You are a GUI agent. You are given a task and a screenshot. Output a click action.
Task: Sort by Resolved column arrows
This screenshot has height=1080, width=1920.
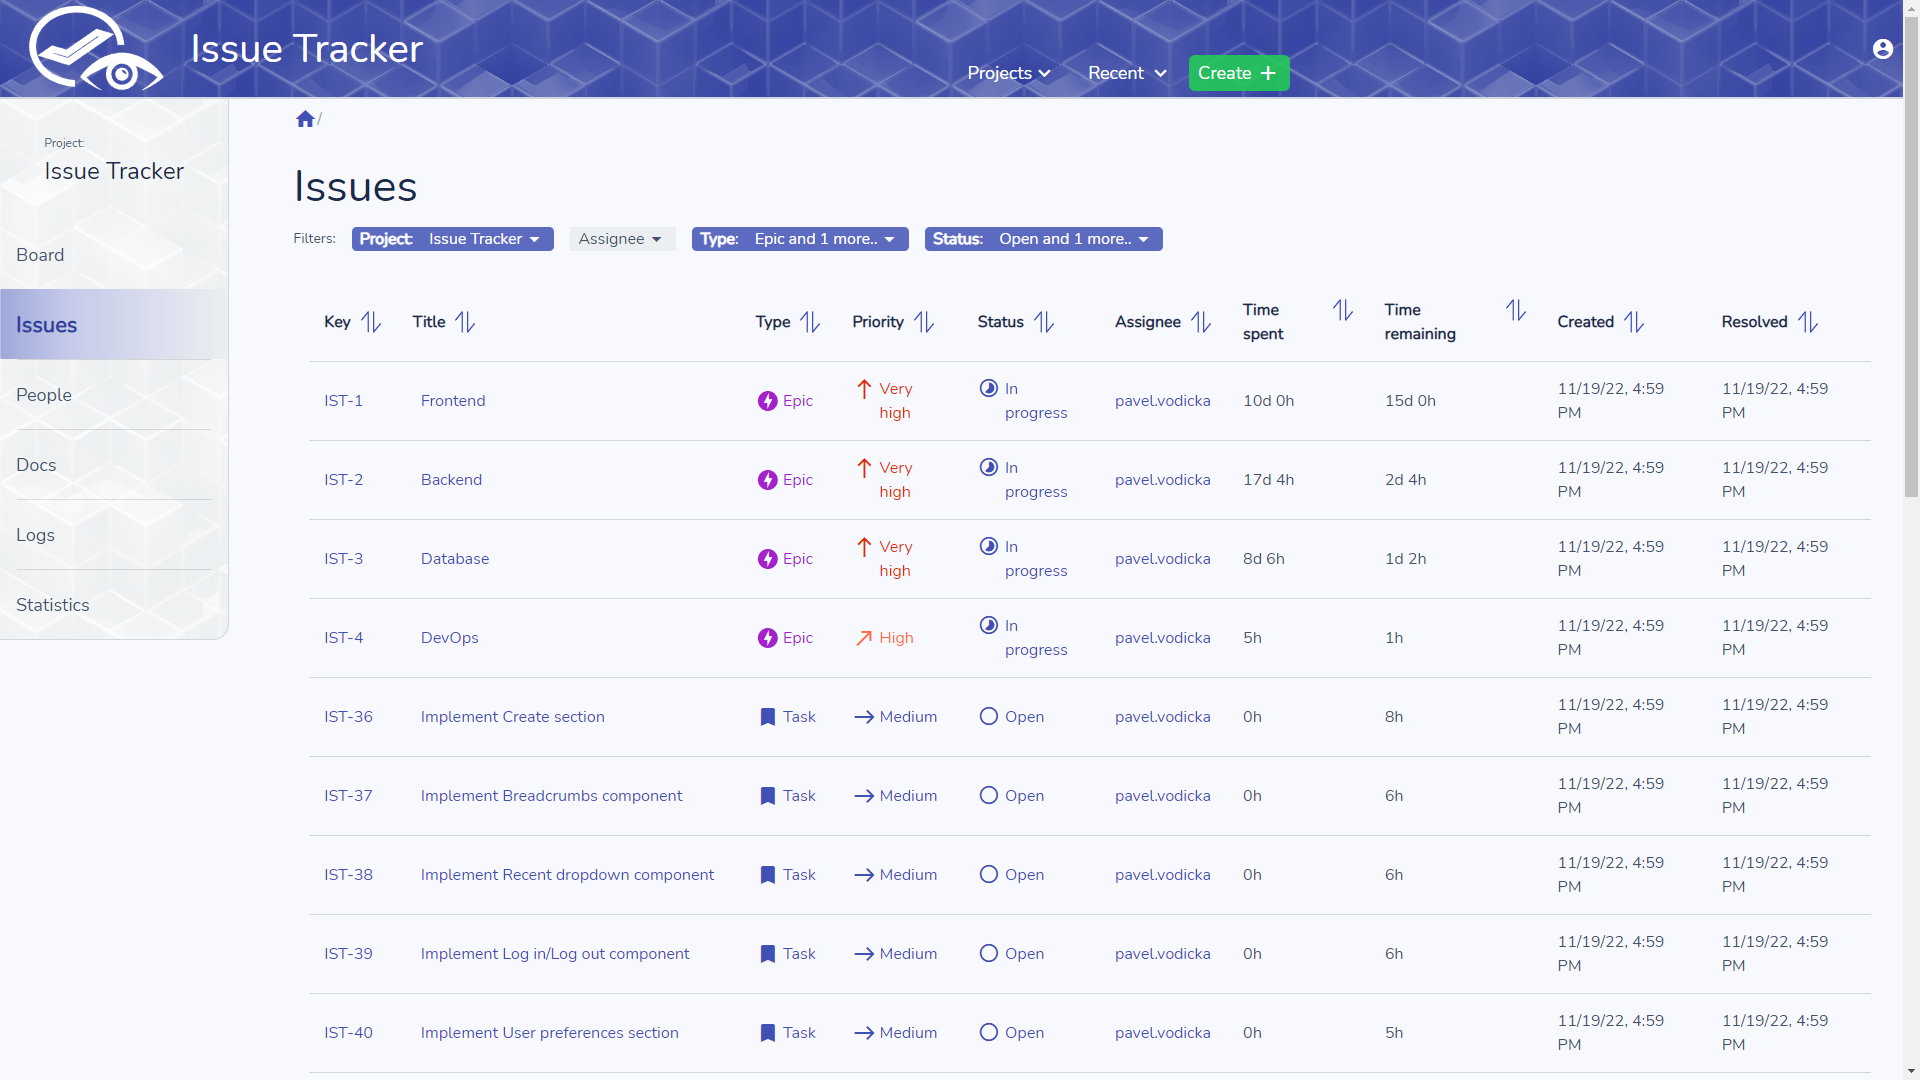[x=1807, y=322]
